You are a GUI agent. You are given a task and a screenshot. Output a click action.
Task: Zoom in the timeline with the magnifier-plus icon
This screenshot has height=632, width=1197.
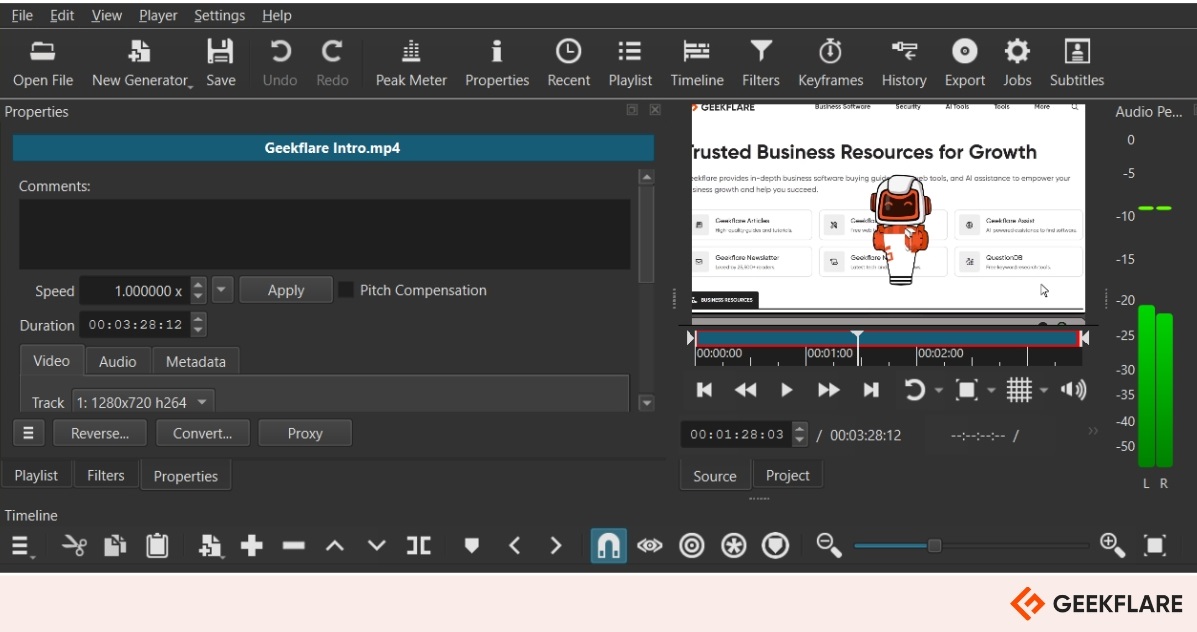coord(1112,545)
